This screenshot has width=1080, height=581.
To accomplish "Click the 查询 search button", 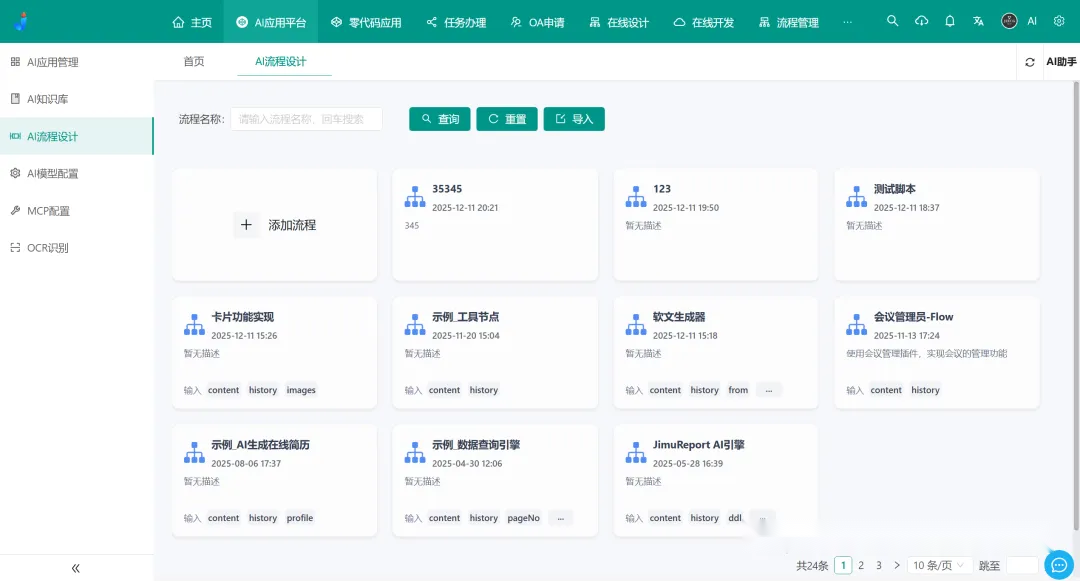I will click(x=440, y=119).
